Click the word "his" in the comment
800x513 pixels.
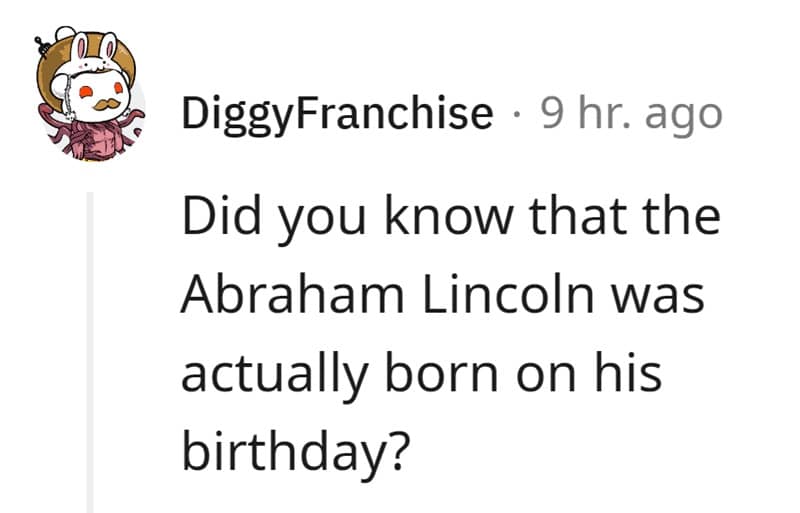(x=634, y=373)
